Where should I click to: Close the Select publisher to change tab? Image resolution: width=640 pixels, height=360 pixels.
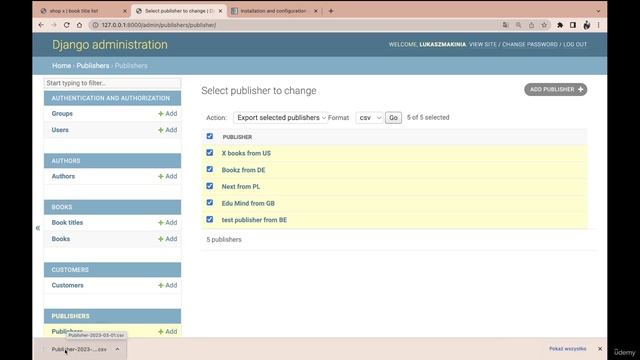220,11
